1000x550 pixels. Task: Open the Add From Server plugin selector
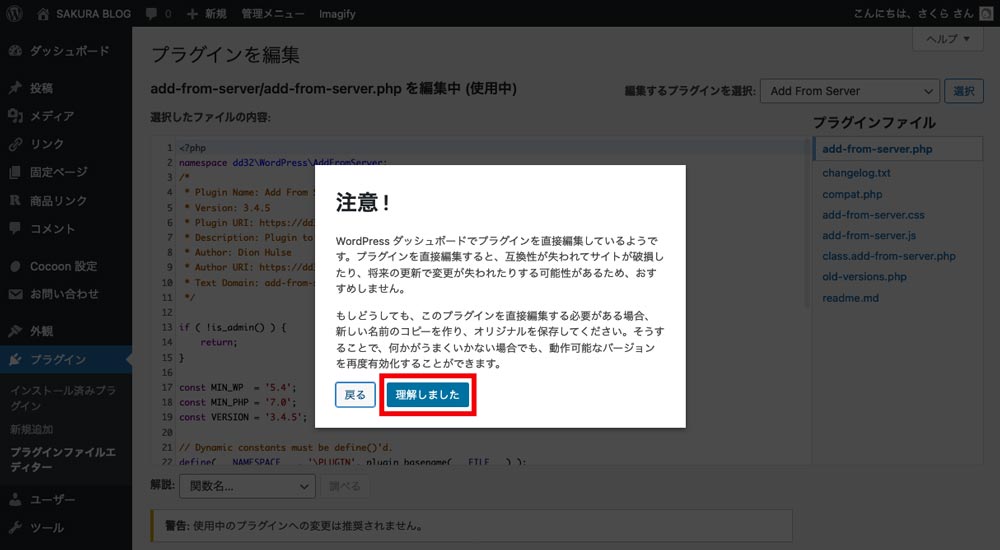click(850, 91)
